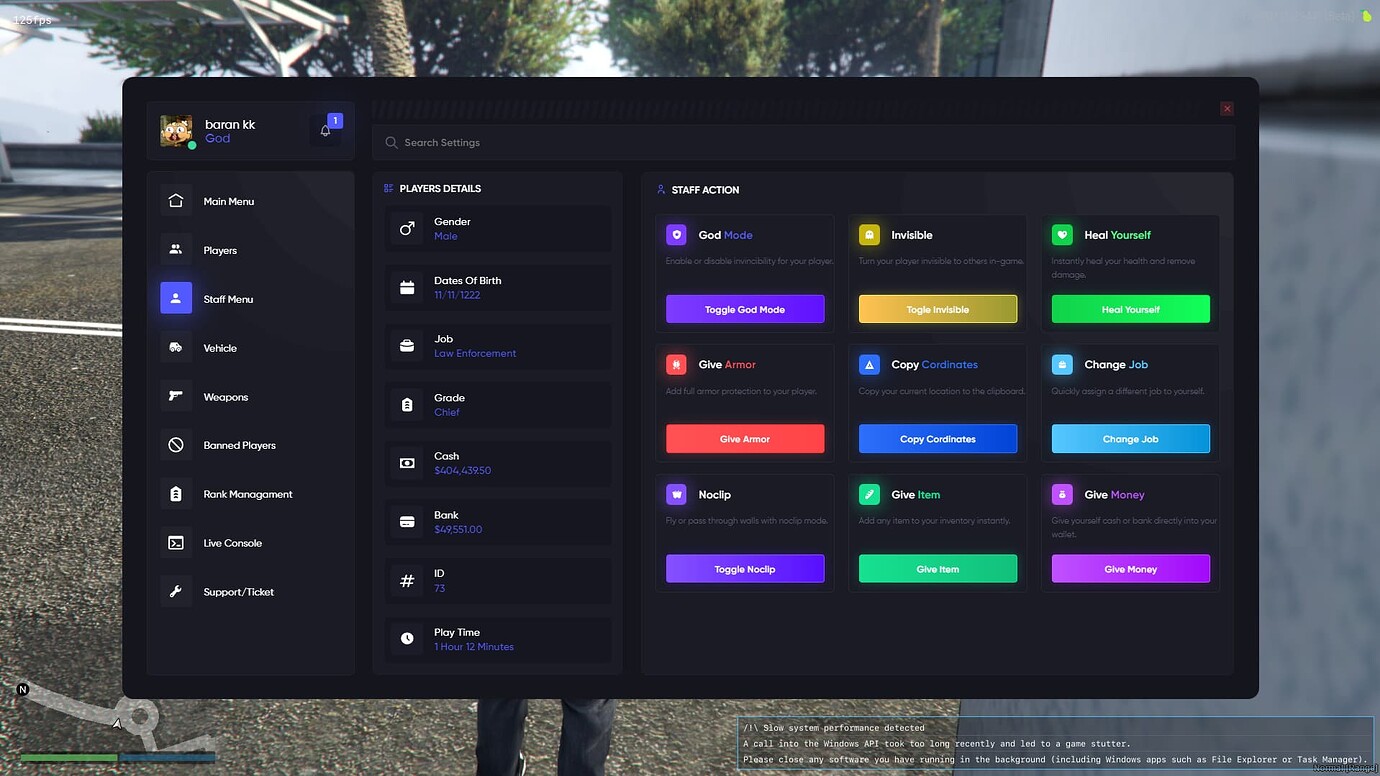Open the Weapons menu via the pistol icon
The width and height of the screenshot is (1380, 776).
175,396
